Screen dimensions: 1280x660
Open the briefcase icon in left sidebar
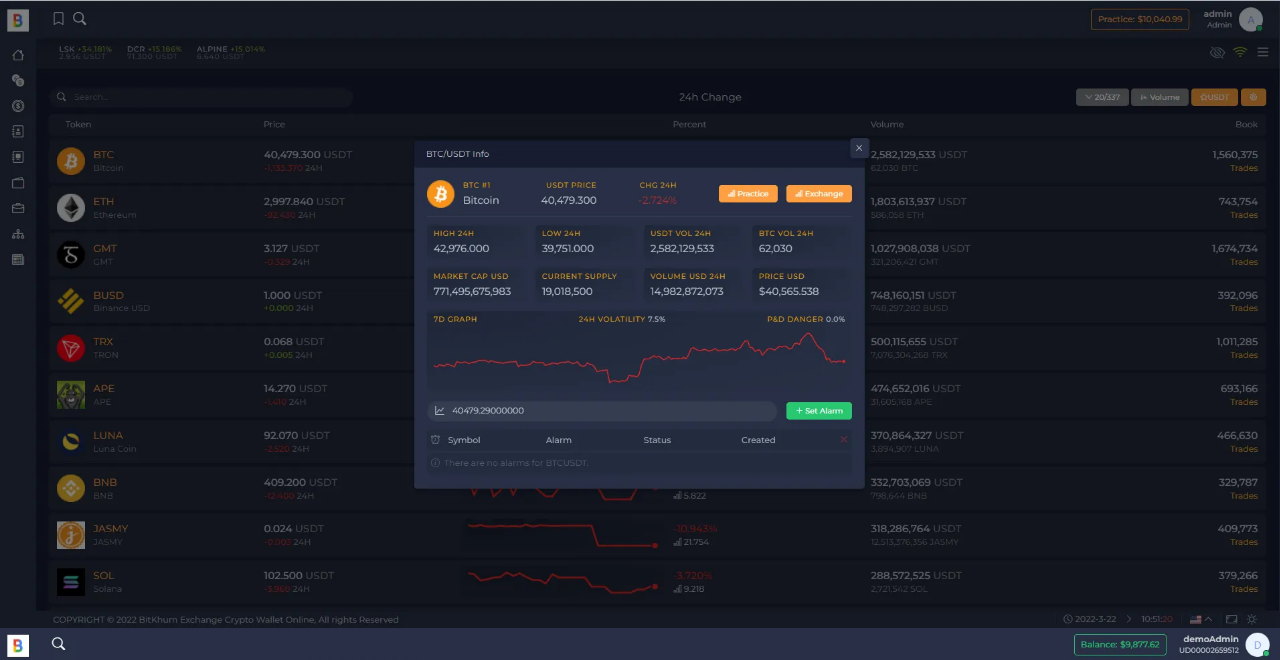point(18,208)
